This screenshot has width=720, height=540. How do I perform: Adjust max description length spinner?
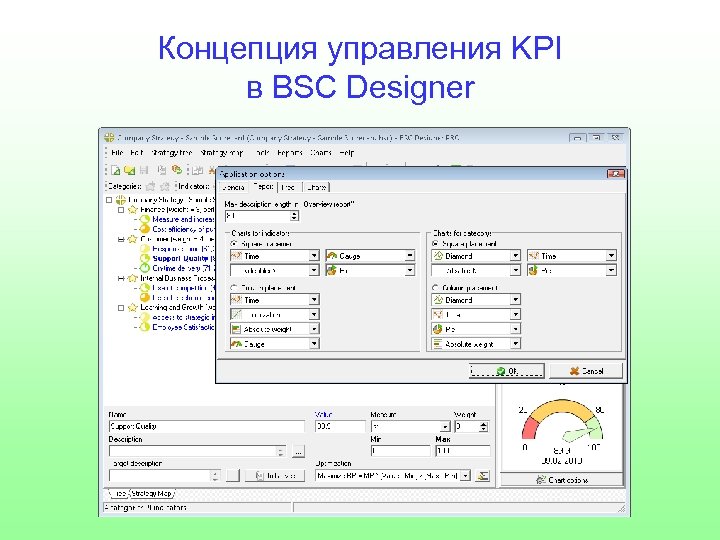(294, 215)
